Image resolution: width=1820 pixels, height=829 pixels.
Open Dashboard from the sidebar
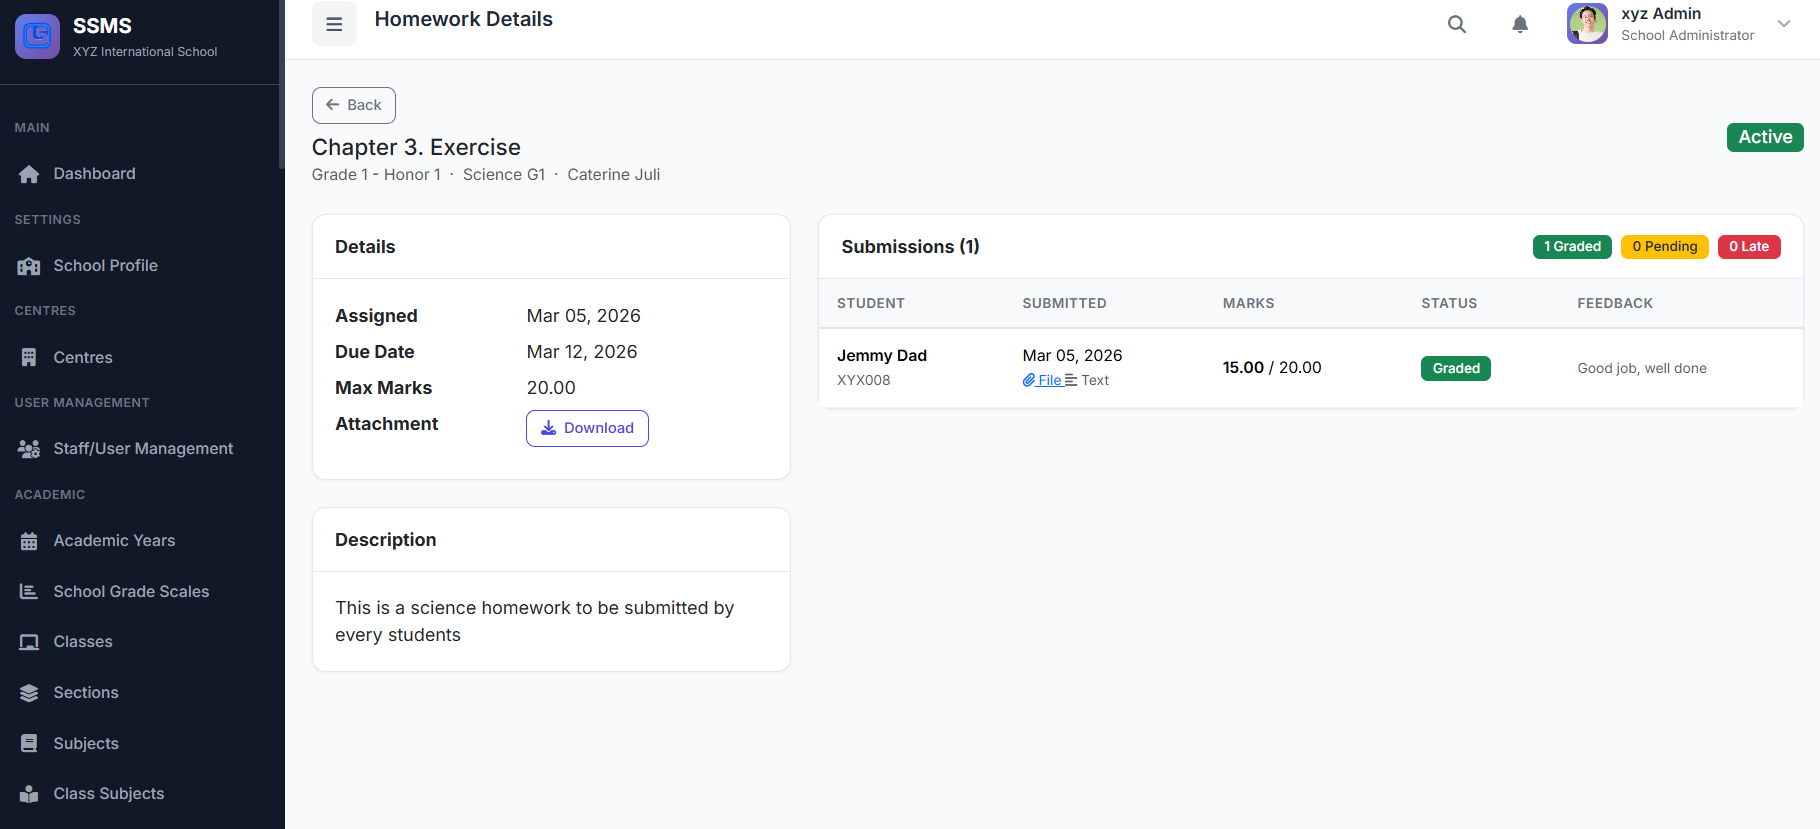[94, 174]
